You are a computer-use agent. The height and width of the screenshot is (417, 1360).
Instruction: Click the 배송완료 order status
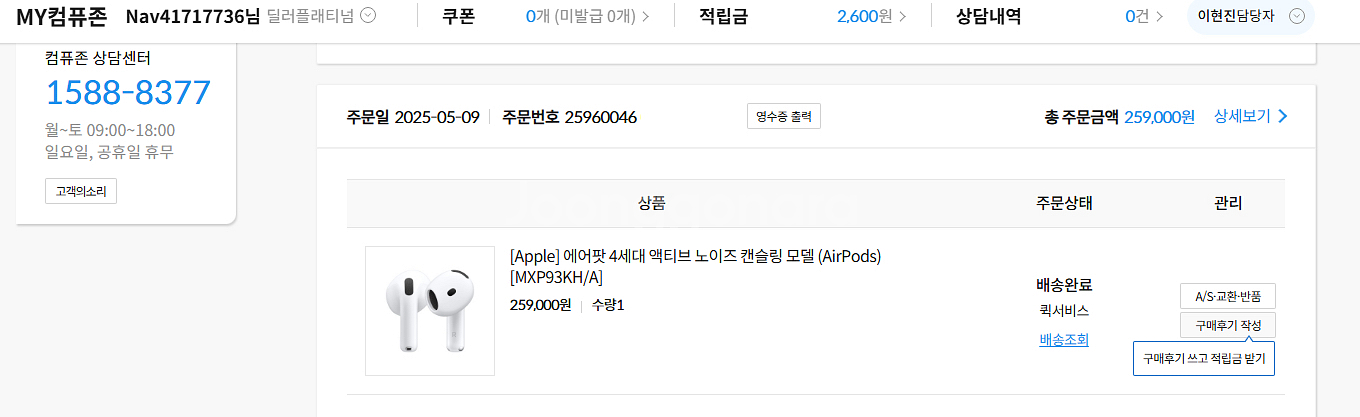coord(1064,285)
